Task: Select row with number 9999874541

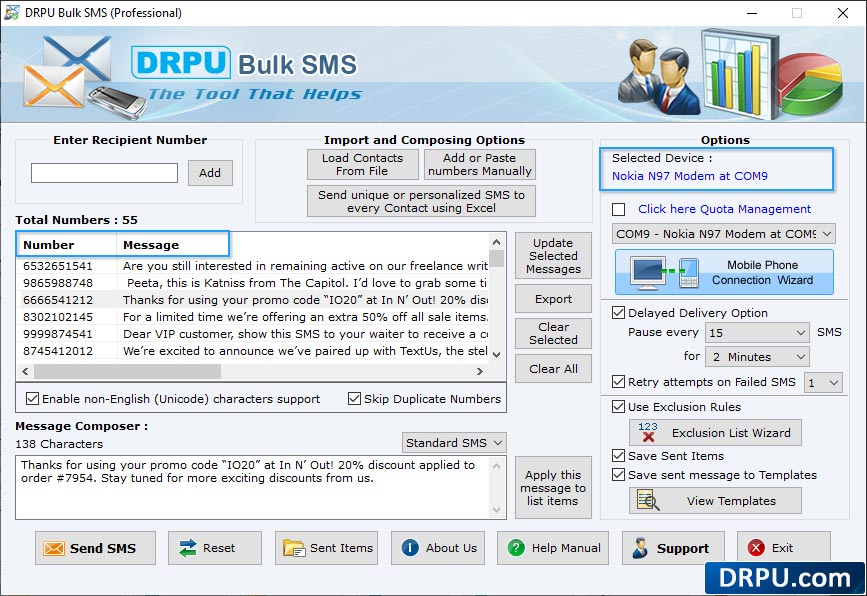Action: pos(254,334)
